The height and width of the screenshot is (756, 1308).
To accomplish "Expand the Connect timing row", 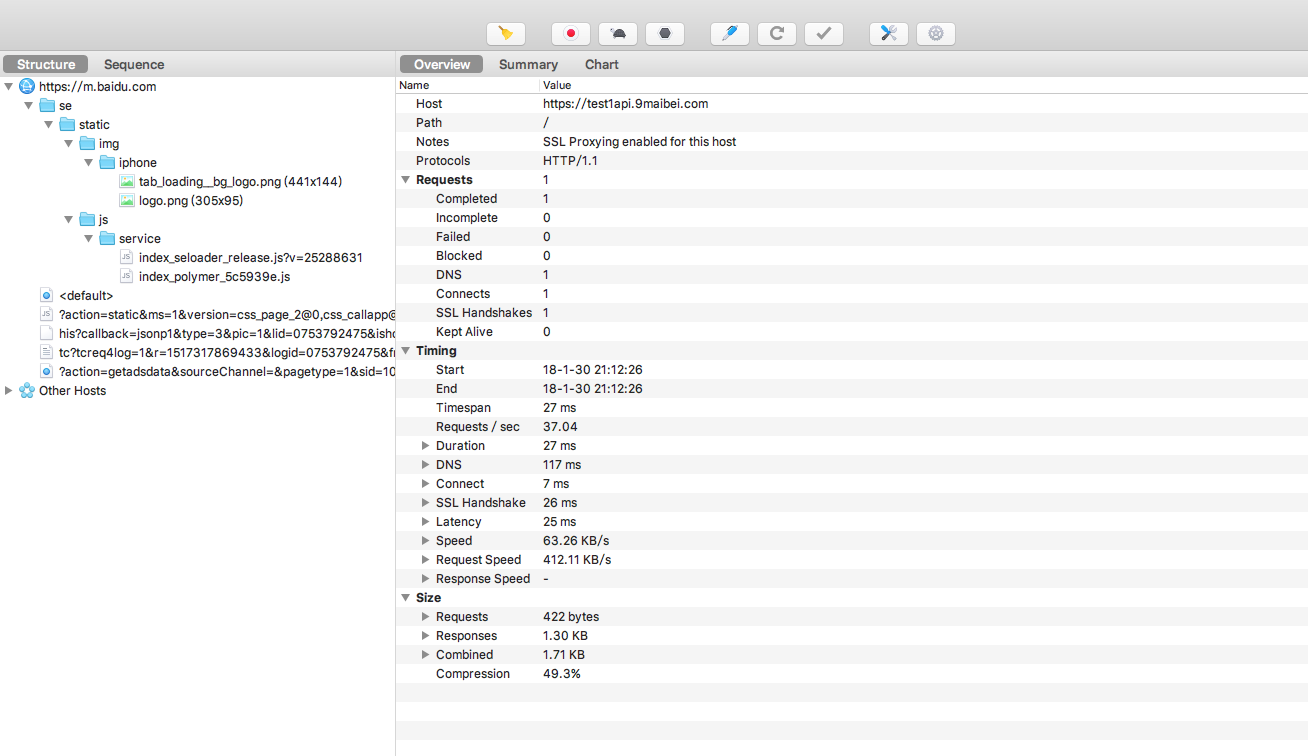I will point(426,484).
